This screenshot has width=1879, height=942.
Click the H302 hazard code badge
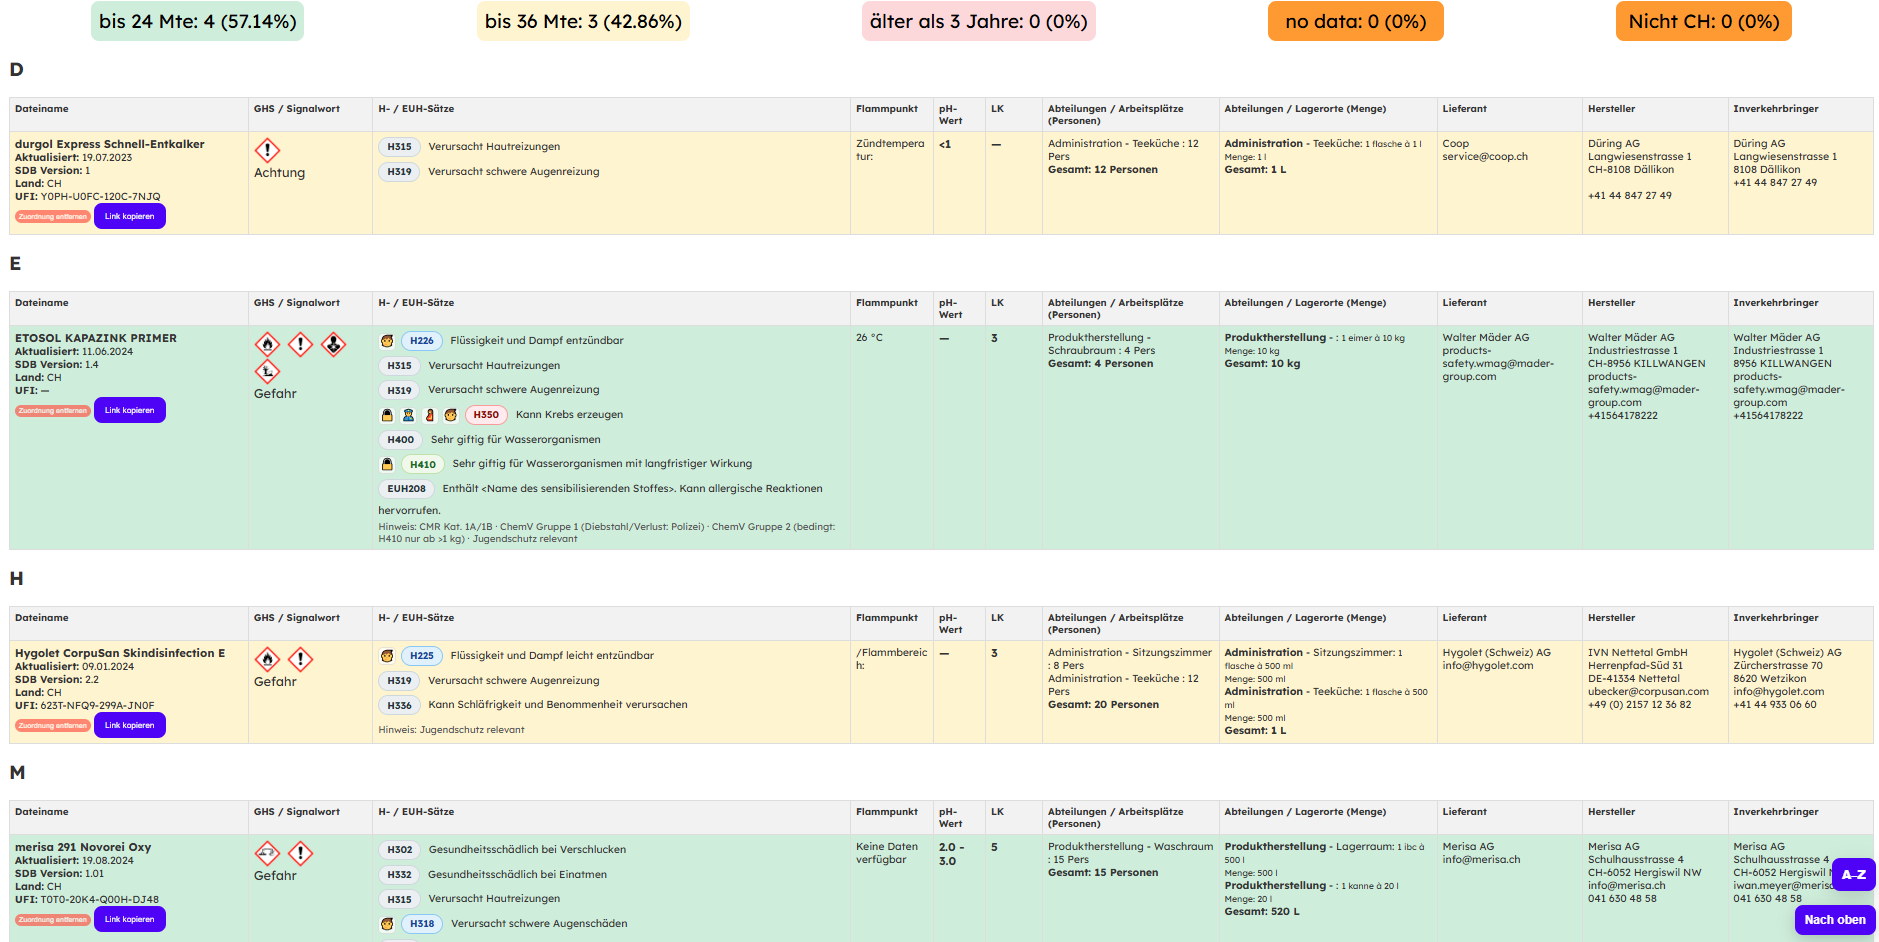[400, 850]
